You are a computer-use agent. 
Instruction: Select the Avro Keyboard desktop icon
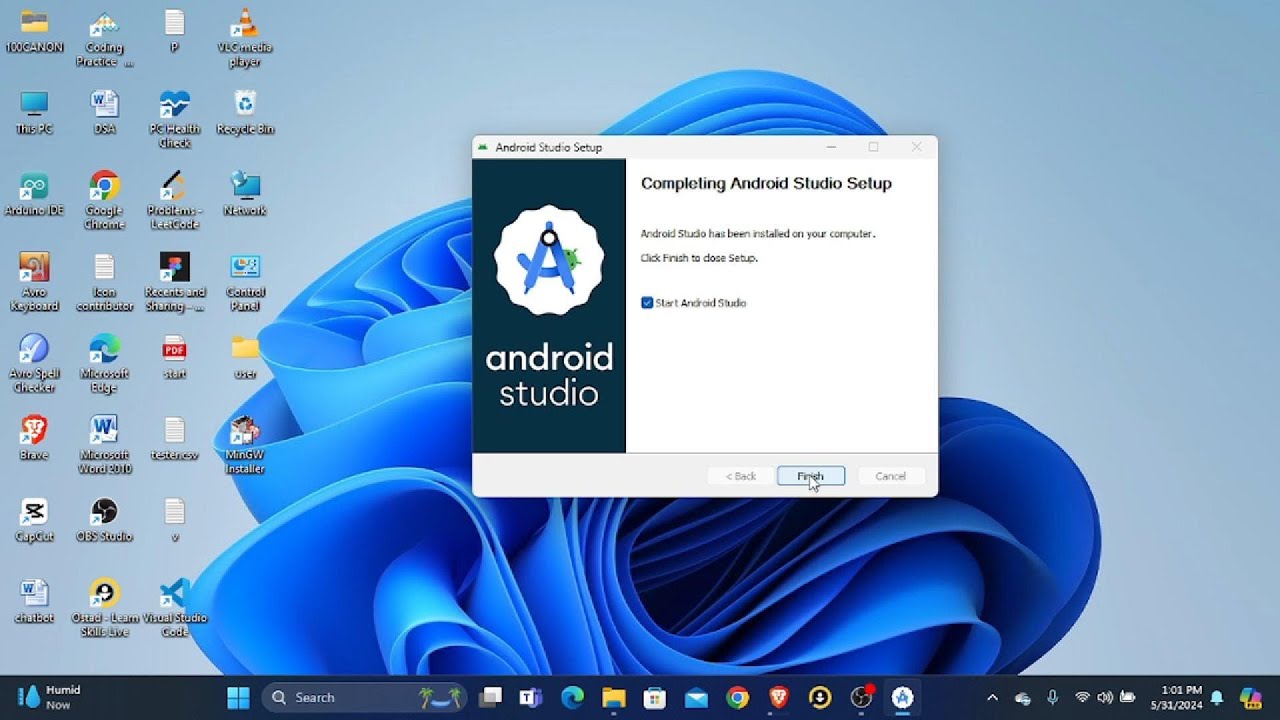35,283
